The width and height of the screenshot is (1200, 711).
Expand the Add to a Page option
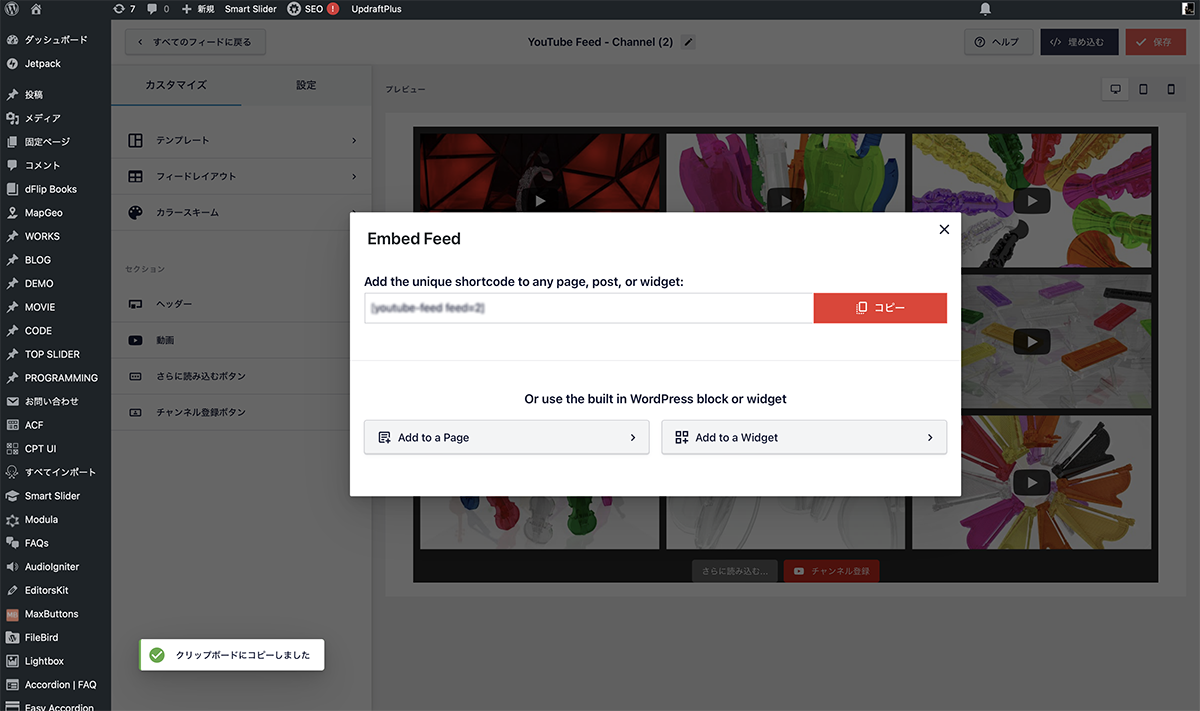click(506, 437)
